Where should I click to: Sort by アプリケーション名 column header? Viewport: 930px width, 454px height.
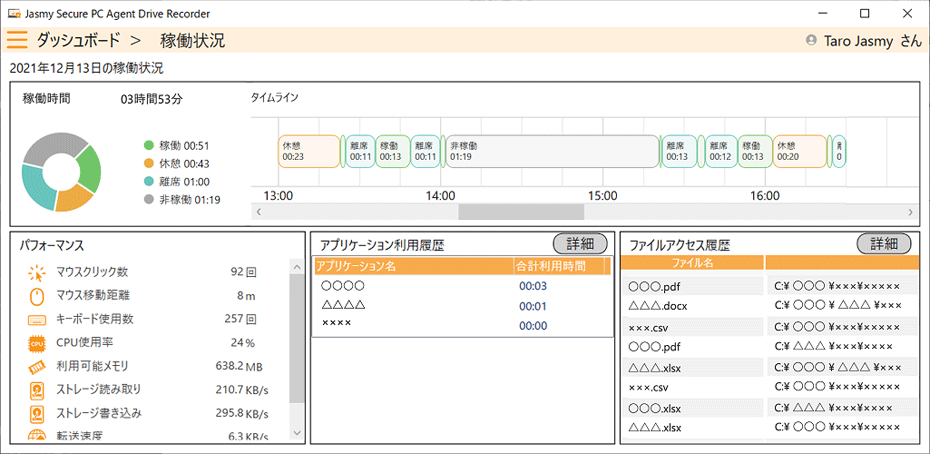click(412, 267)
